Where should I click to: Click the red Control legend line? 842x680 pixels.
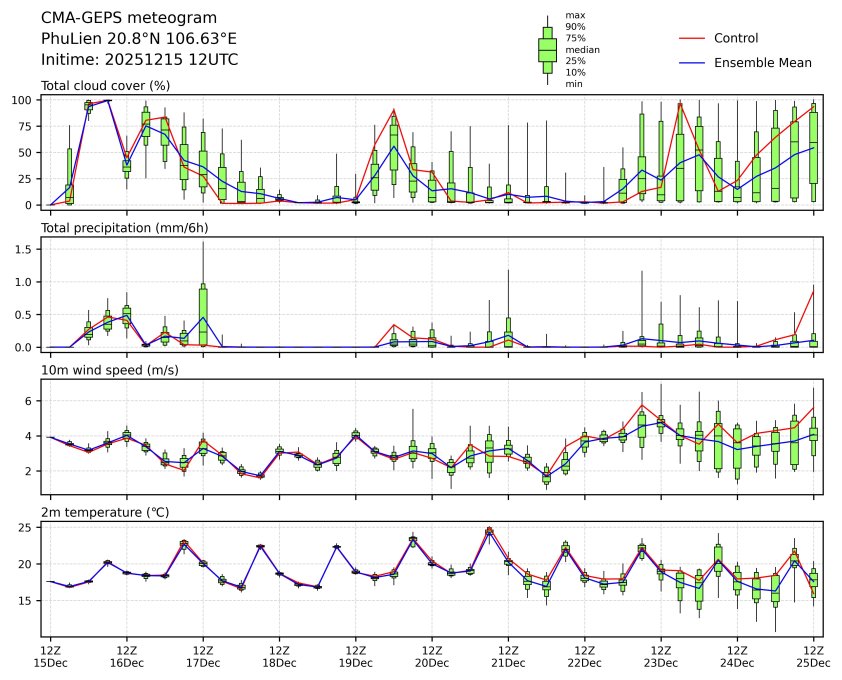click(x=692, y=38)
